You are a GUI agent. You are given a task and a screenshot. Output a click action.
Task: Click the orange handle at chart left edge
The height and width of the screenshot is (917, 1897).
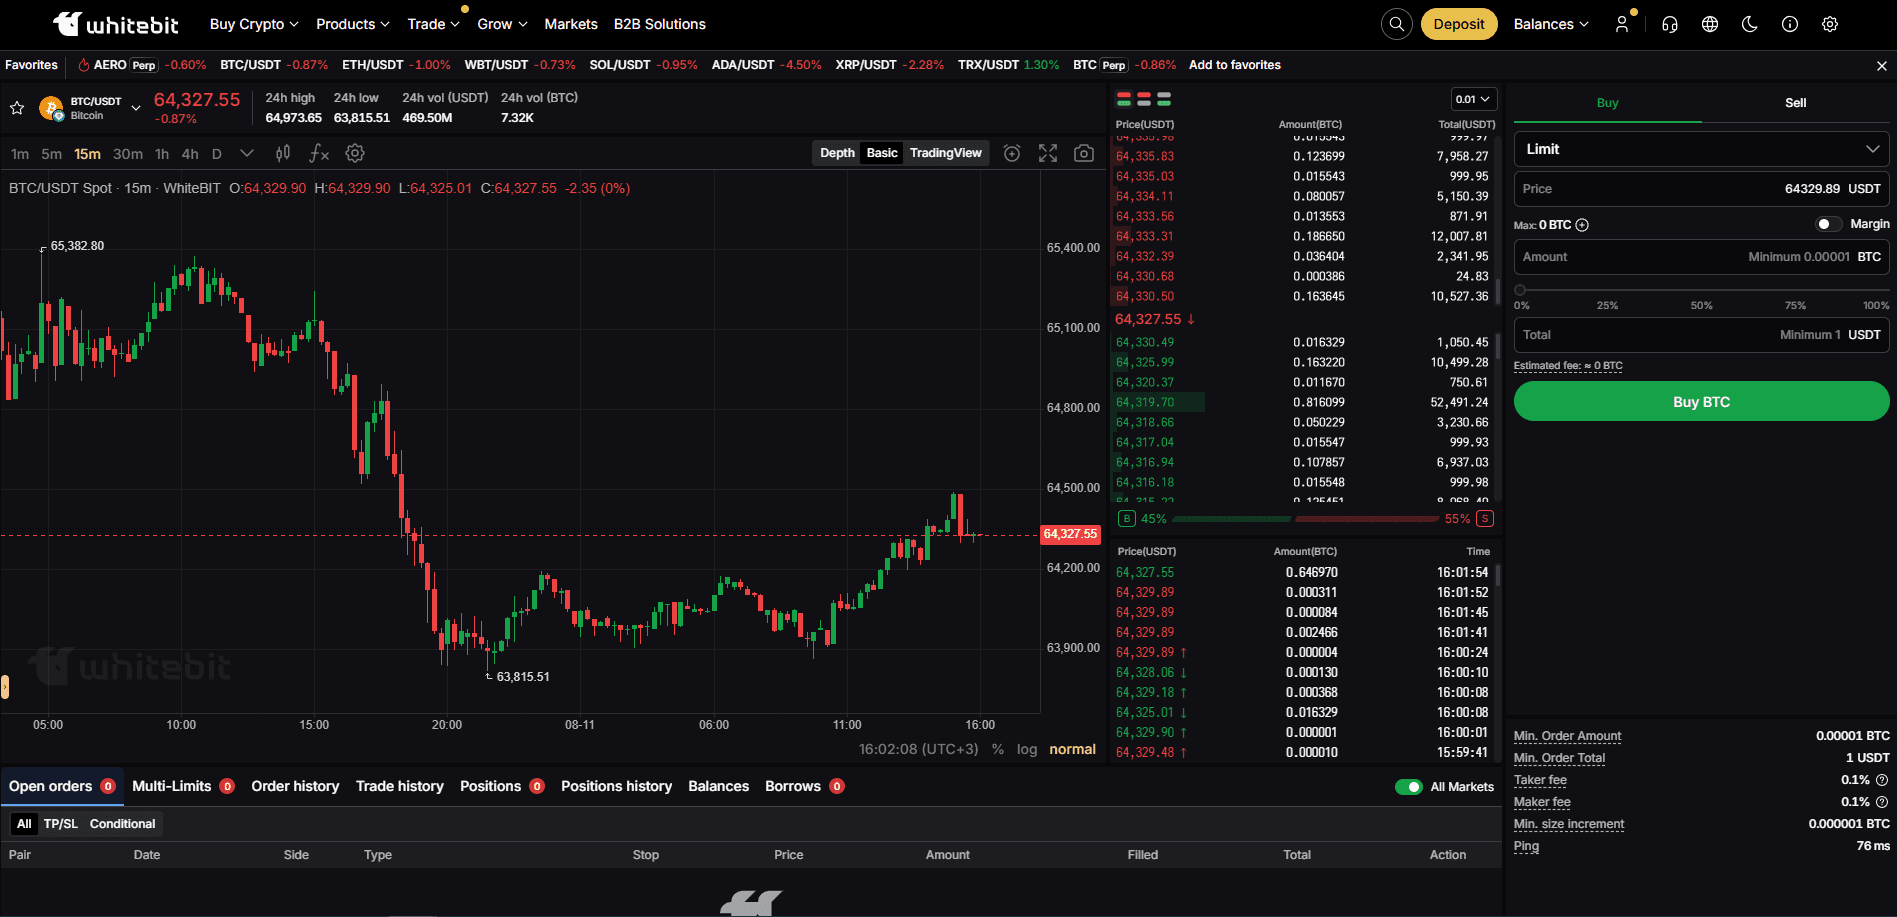point(5,687)
